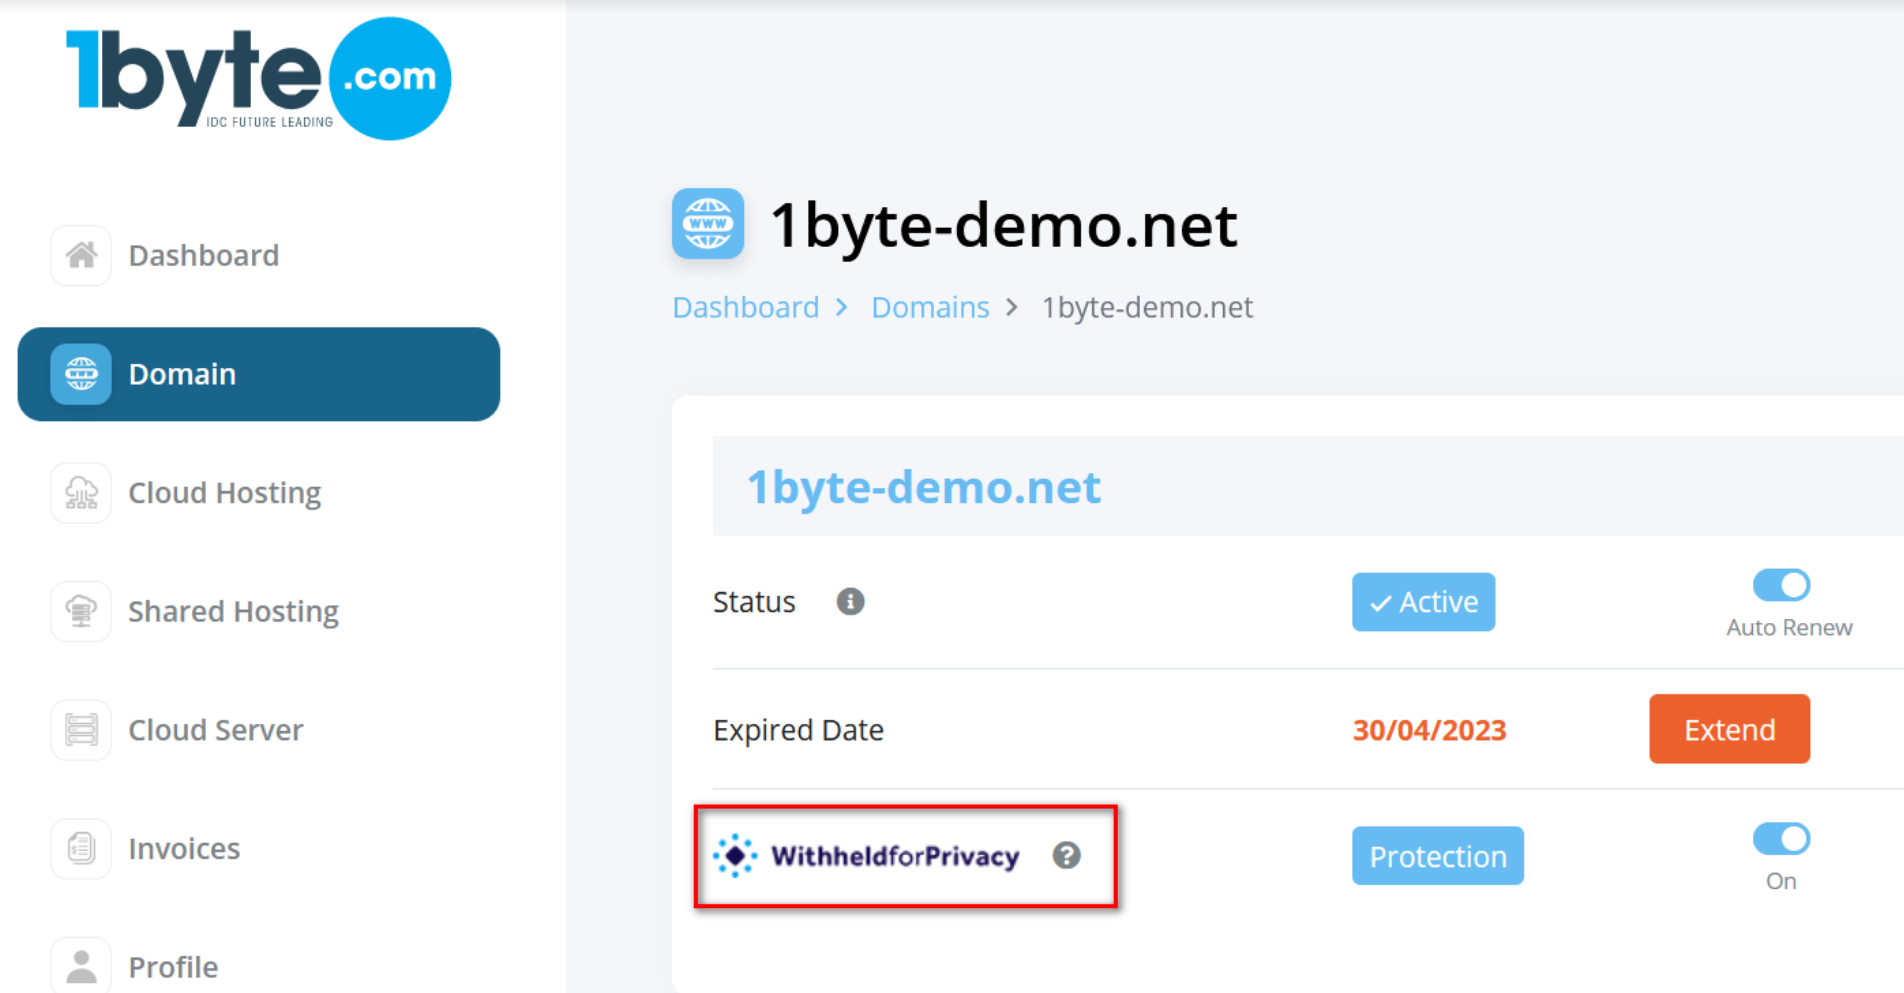
Task: Click the Cloud Hosting cloud icon
Action: (80, 492)
